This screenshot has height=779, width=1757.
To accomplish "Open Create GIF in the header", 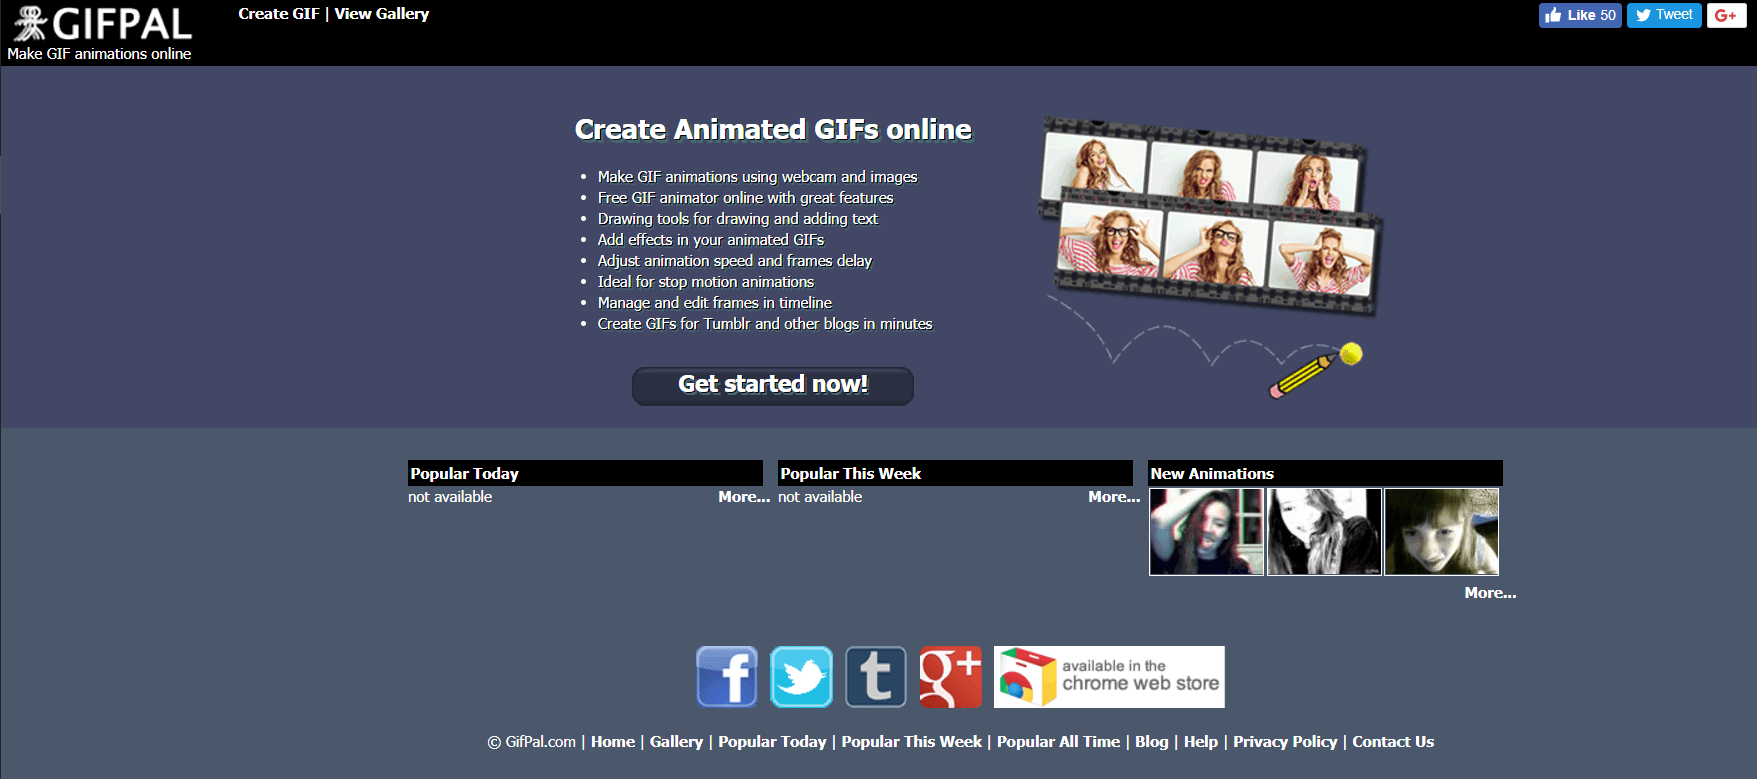I will (x=279, y=14).
